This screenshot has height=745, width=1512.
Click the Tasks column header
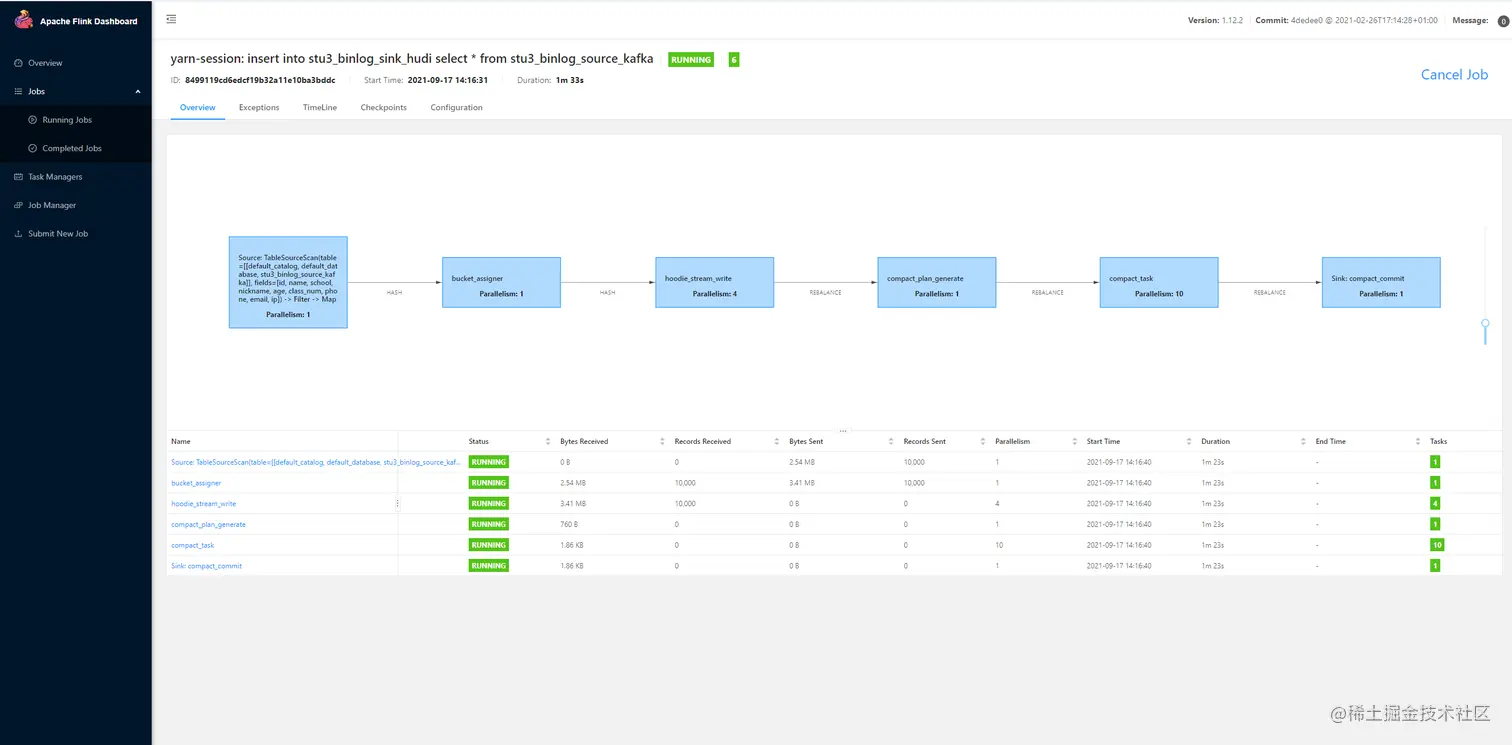1439,441
